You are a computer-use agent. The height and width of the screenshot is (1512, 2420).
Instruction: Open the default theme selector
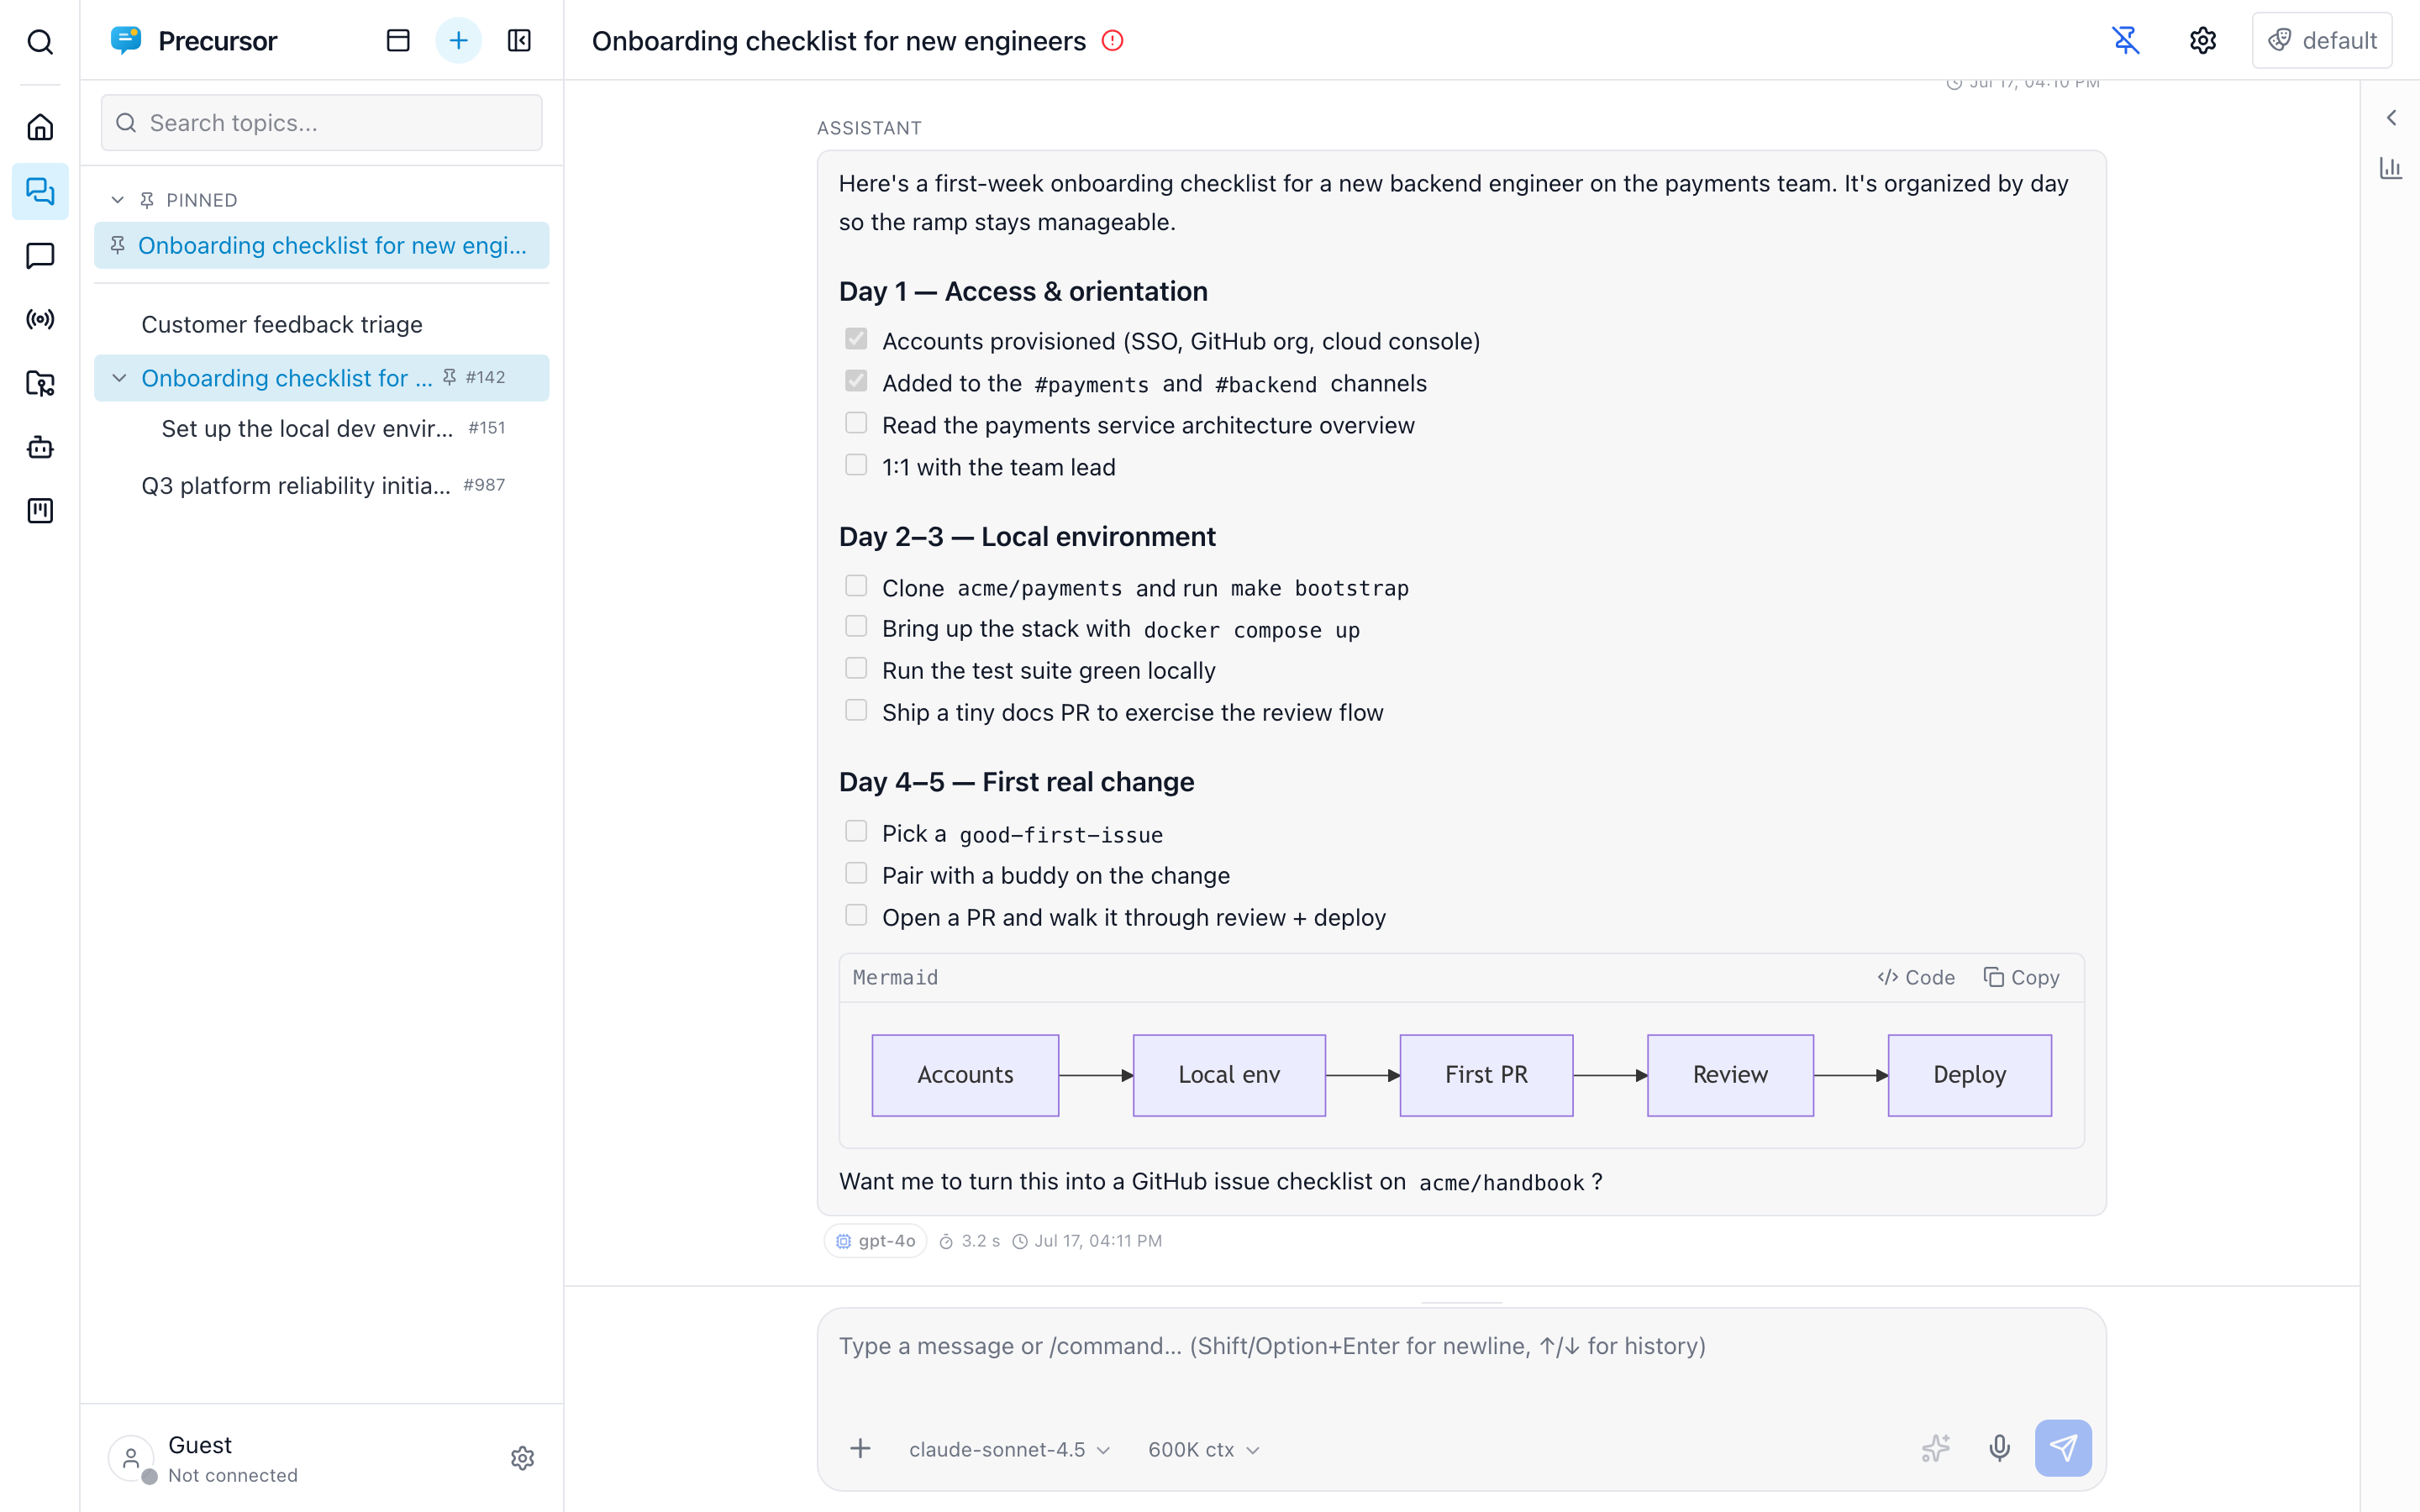[2322, 40]
